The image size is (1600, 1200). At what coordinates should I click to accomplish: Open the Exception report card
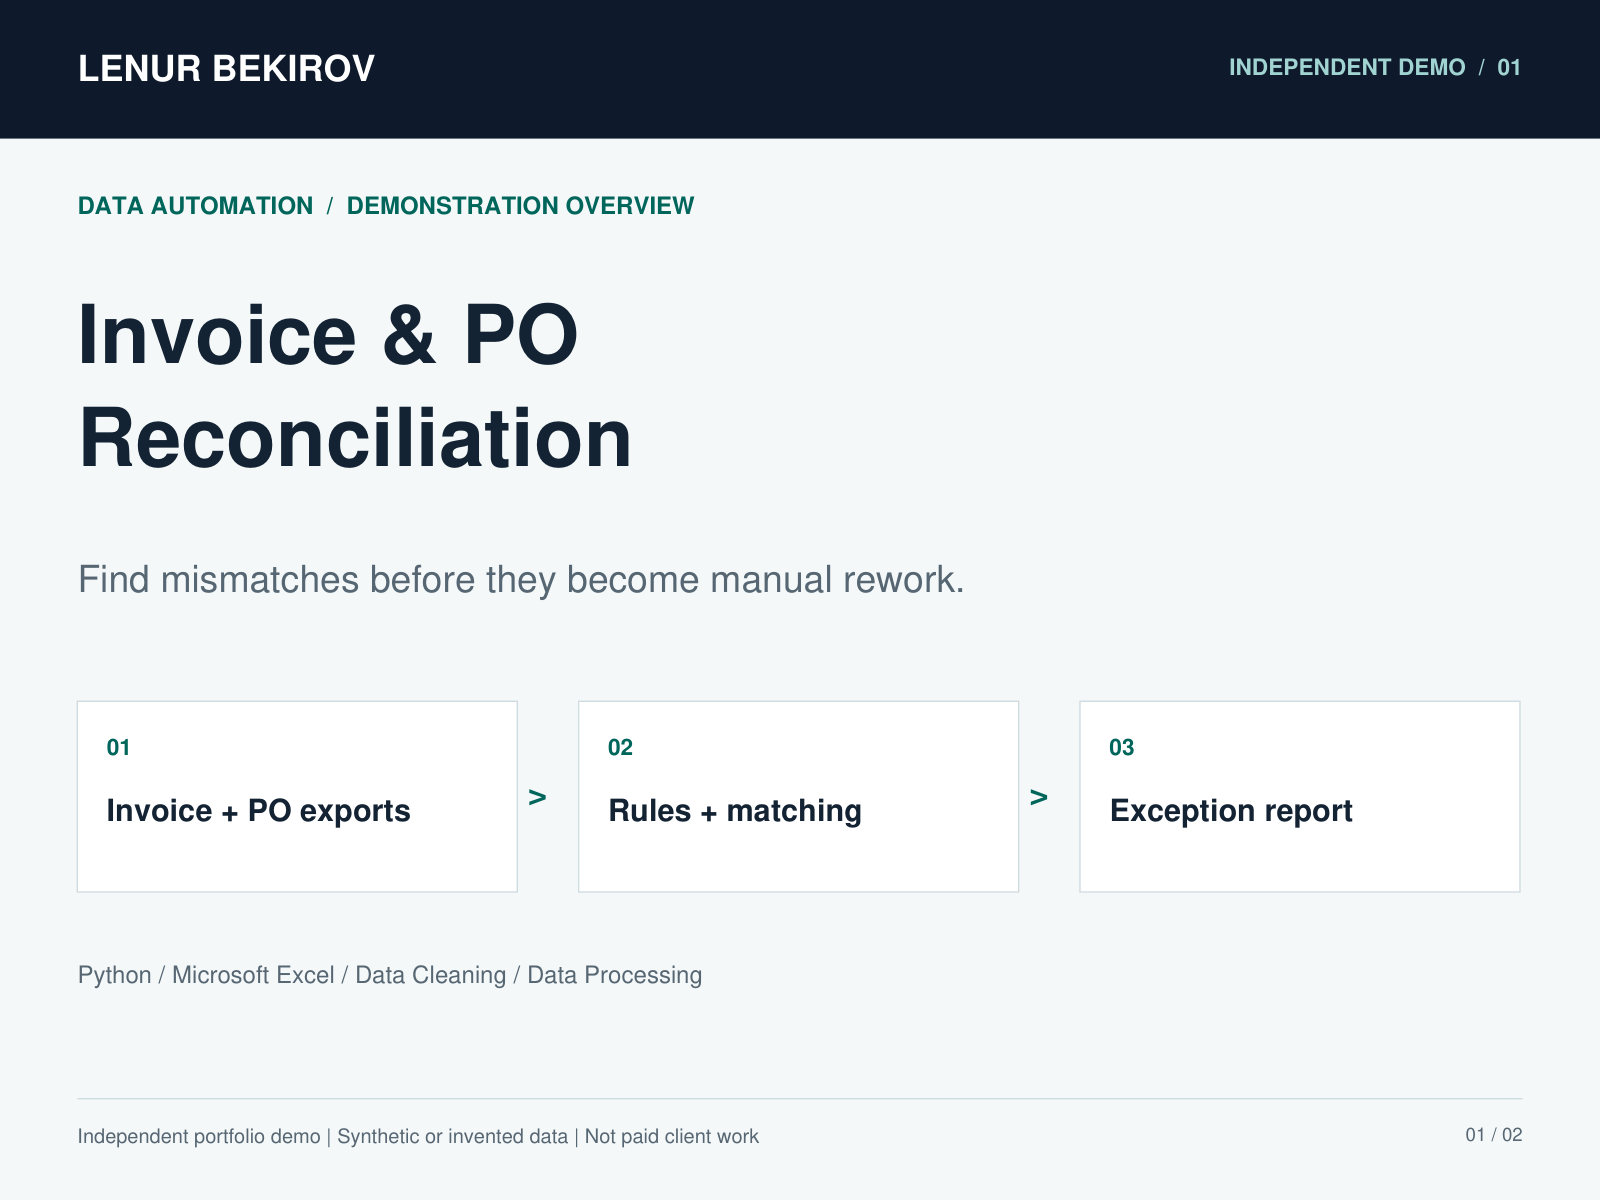(1300, 796)
